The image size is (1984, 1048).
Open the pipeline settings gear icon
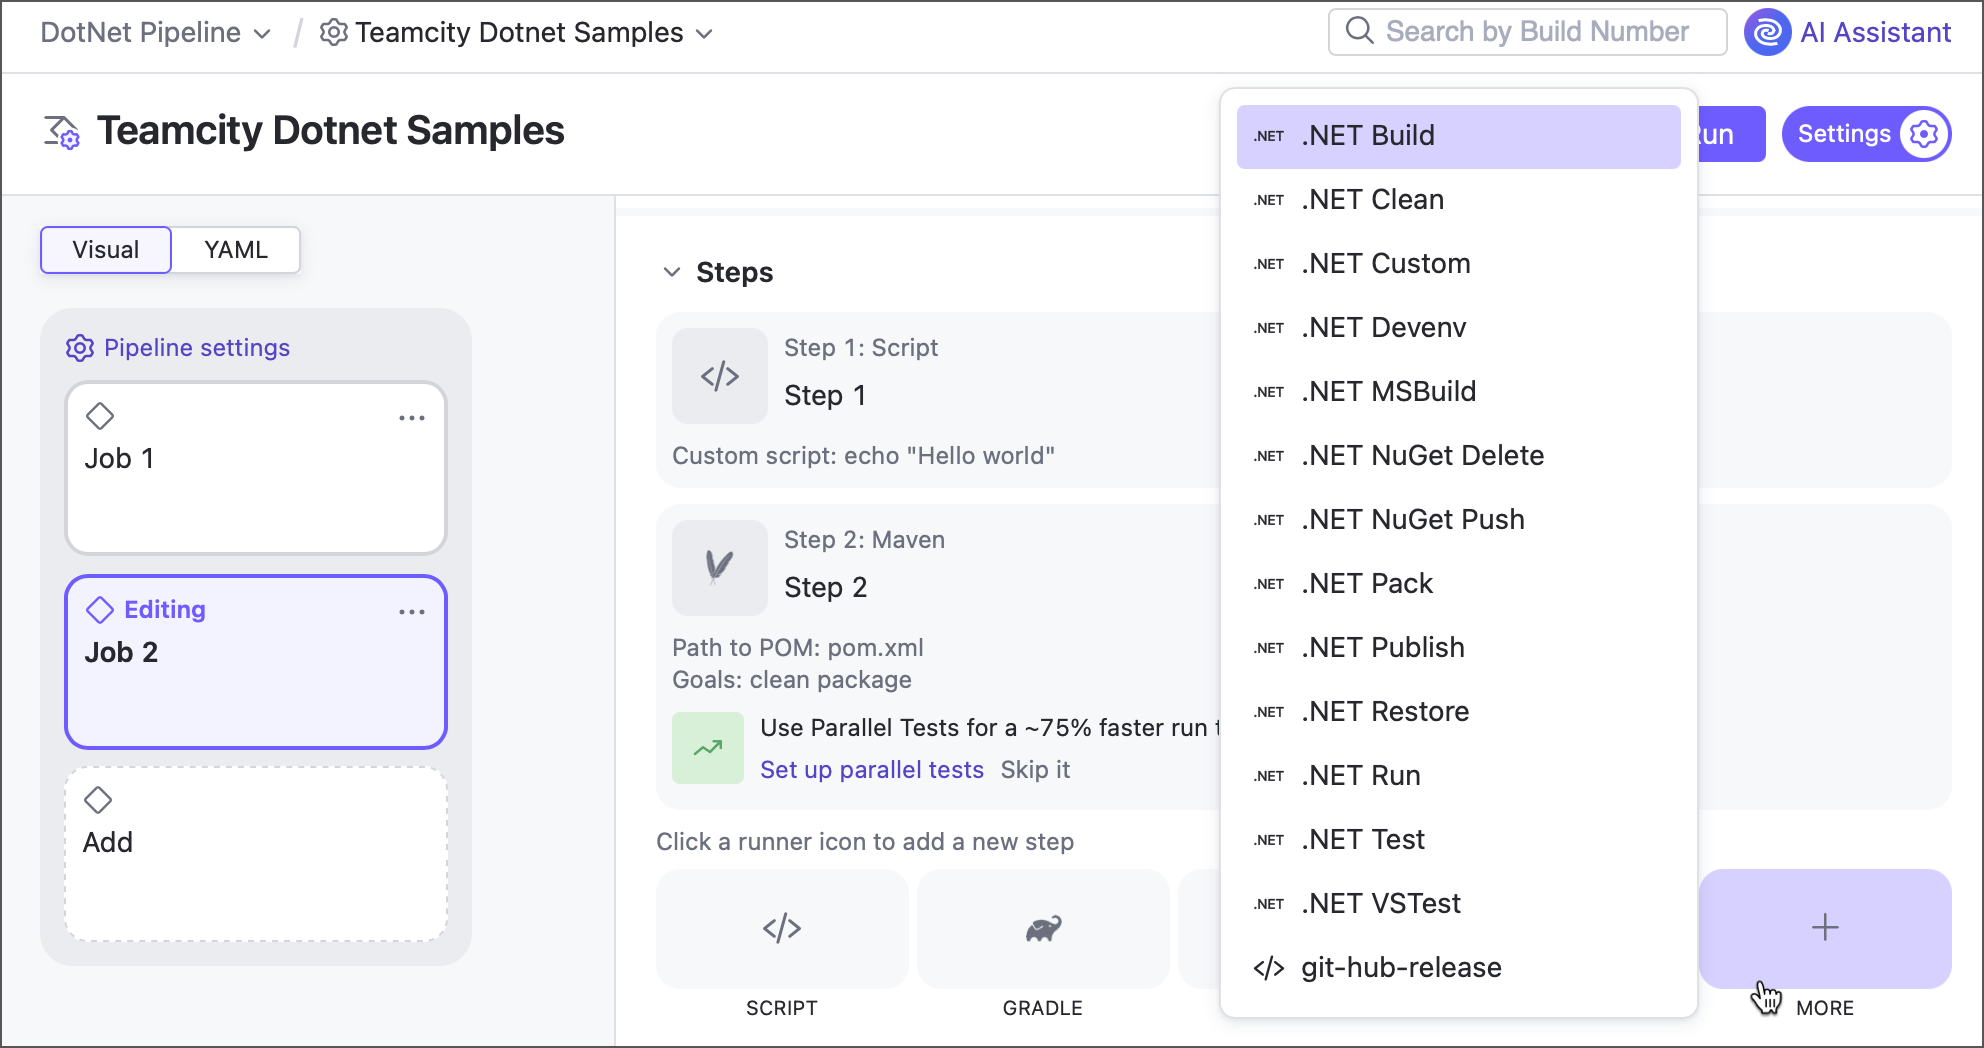point(80,348)
